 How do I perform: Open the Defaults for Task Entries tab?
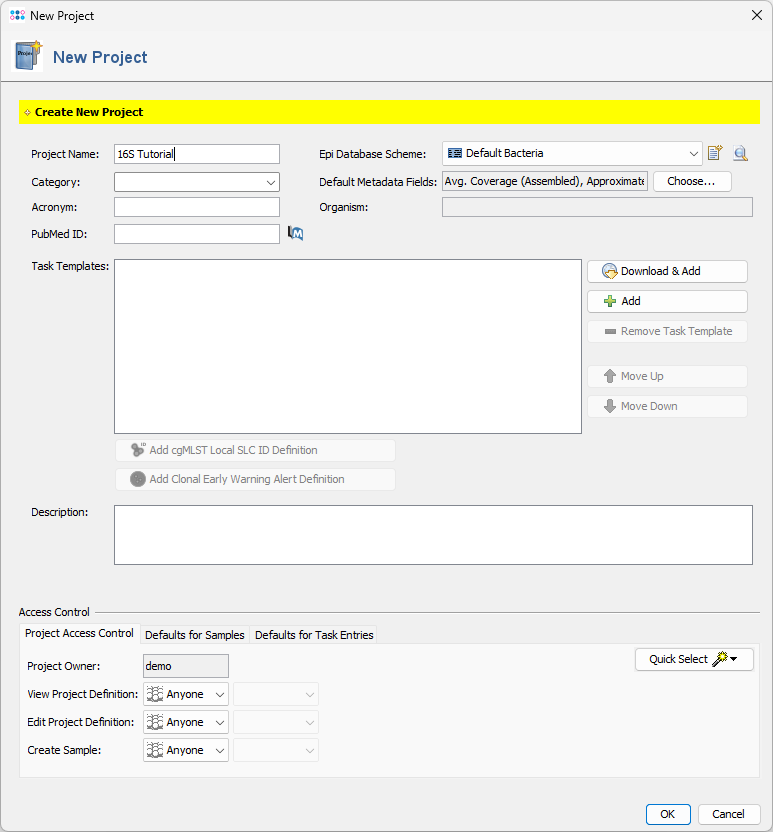click(x=314, y=635)
